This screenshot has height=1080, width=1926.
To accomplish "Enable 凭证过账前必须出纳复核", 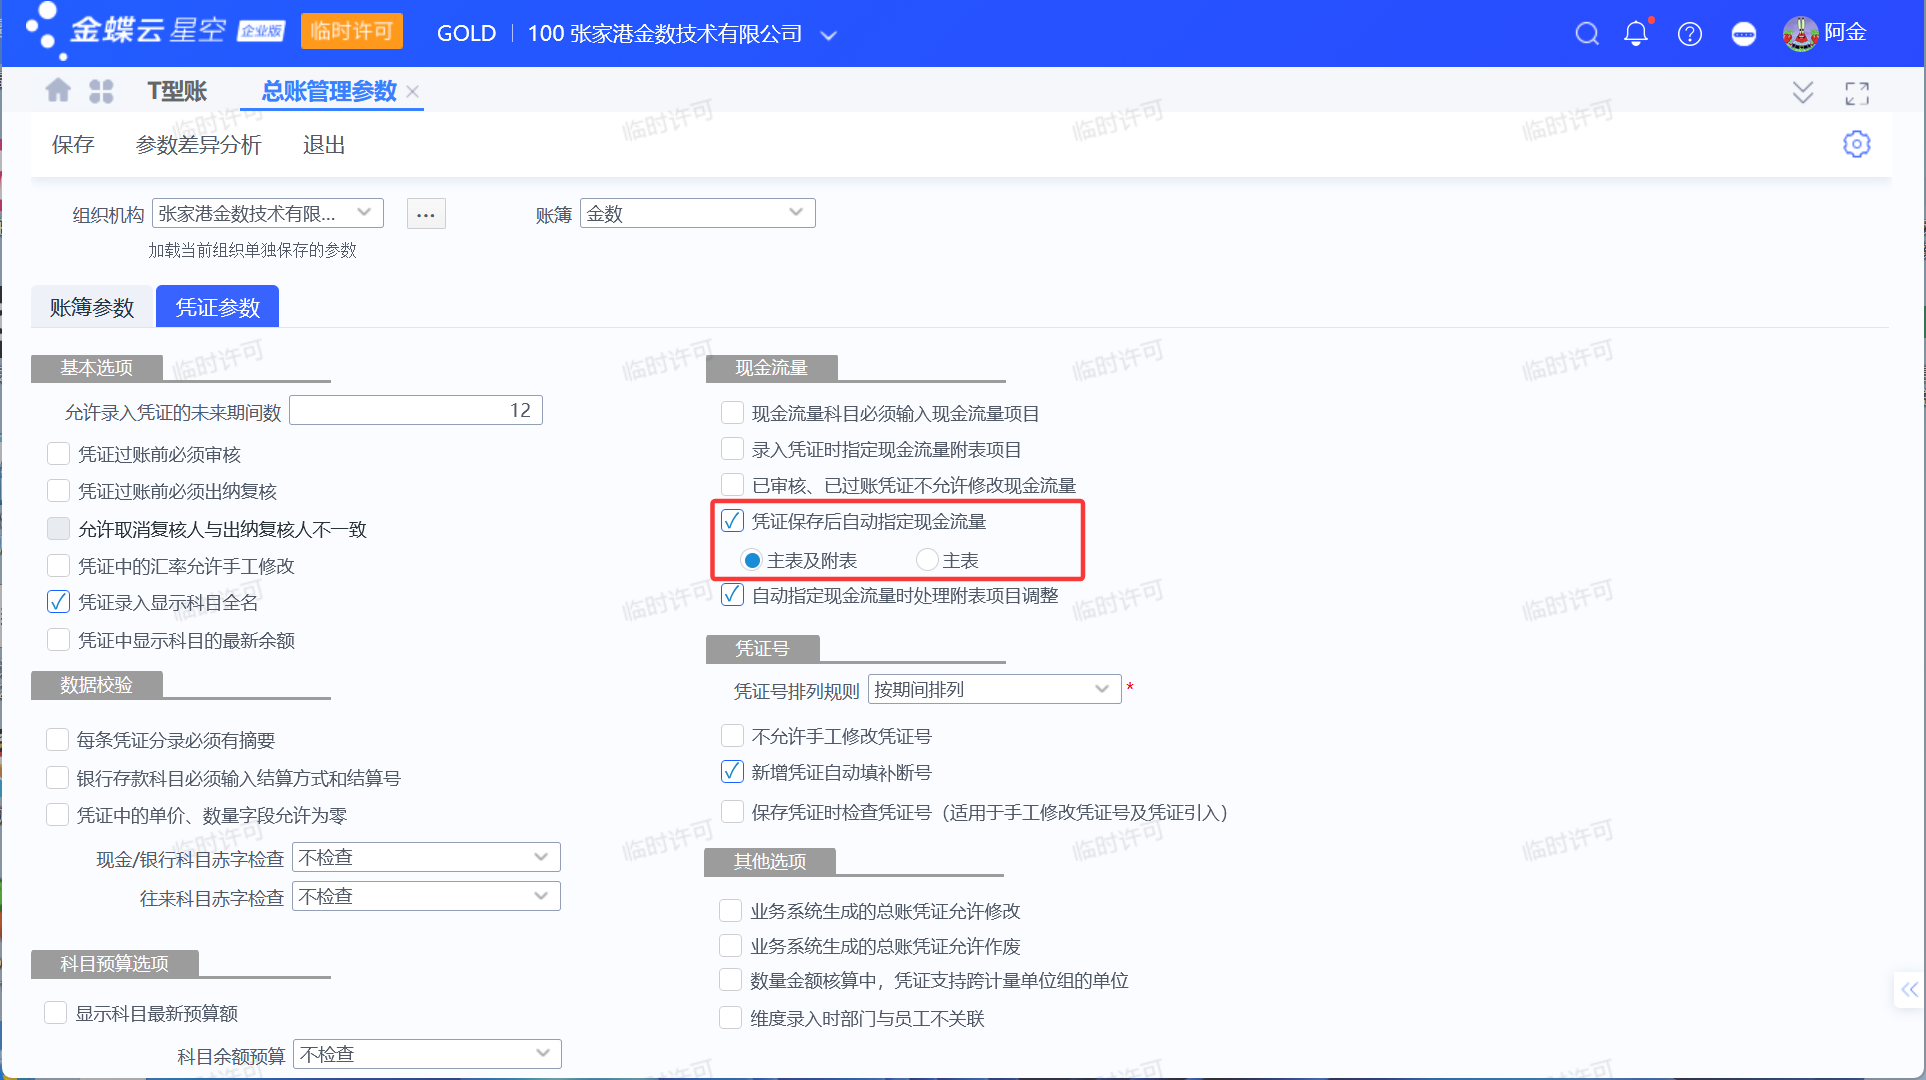I will [x=59, y=491].
